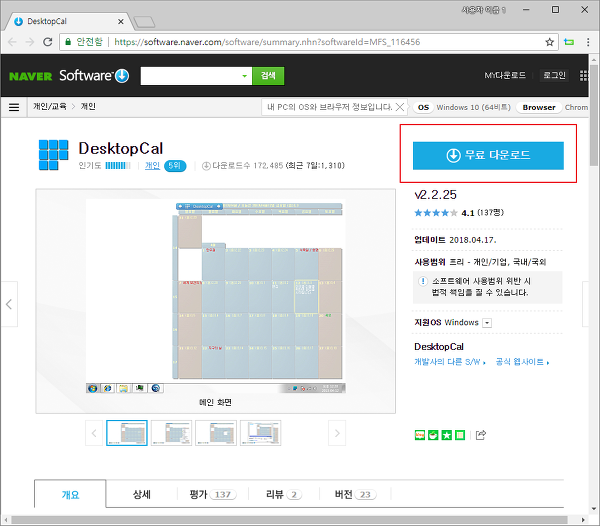Go to the 개인/교육 breadcrumb category
The image size is (600, 526).
(x=49, y=106)
